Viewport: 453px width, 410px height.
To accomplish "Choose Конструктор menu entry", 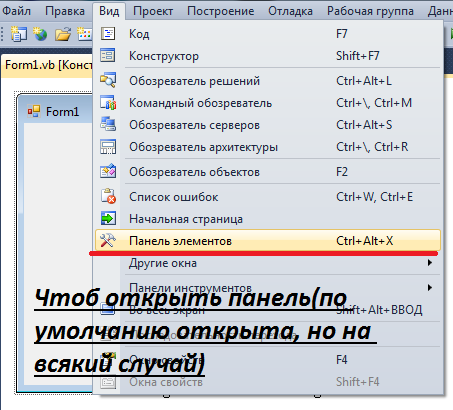I will click(x=268, y=56).
